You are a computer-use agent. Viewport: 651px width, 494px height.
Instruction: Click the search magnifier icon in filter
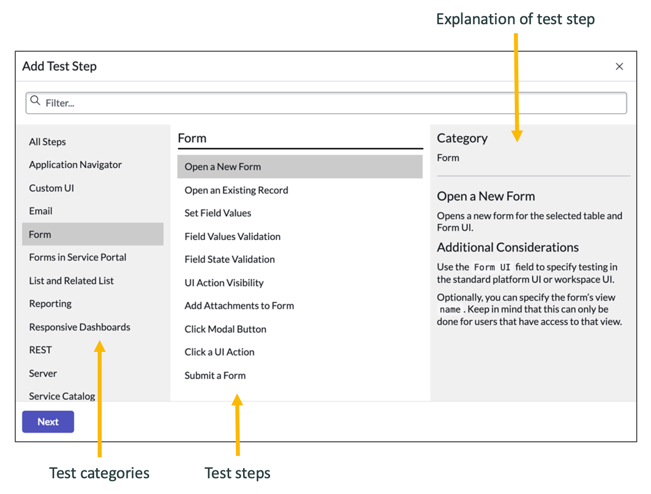(36, 101)
